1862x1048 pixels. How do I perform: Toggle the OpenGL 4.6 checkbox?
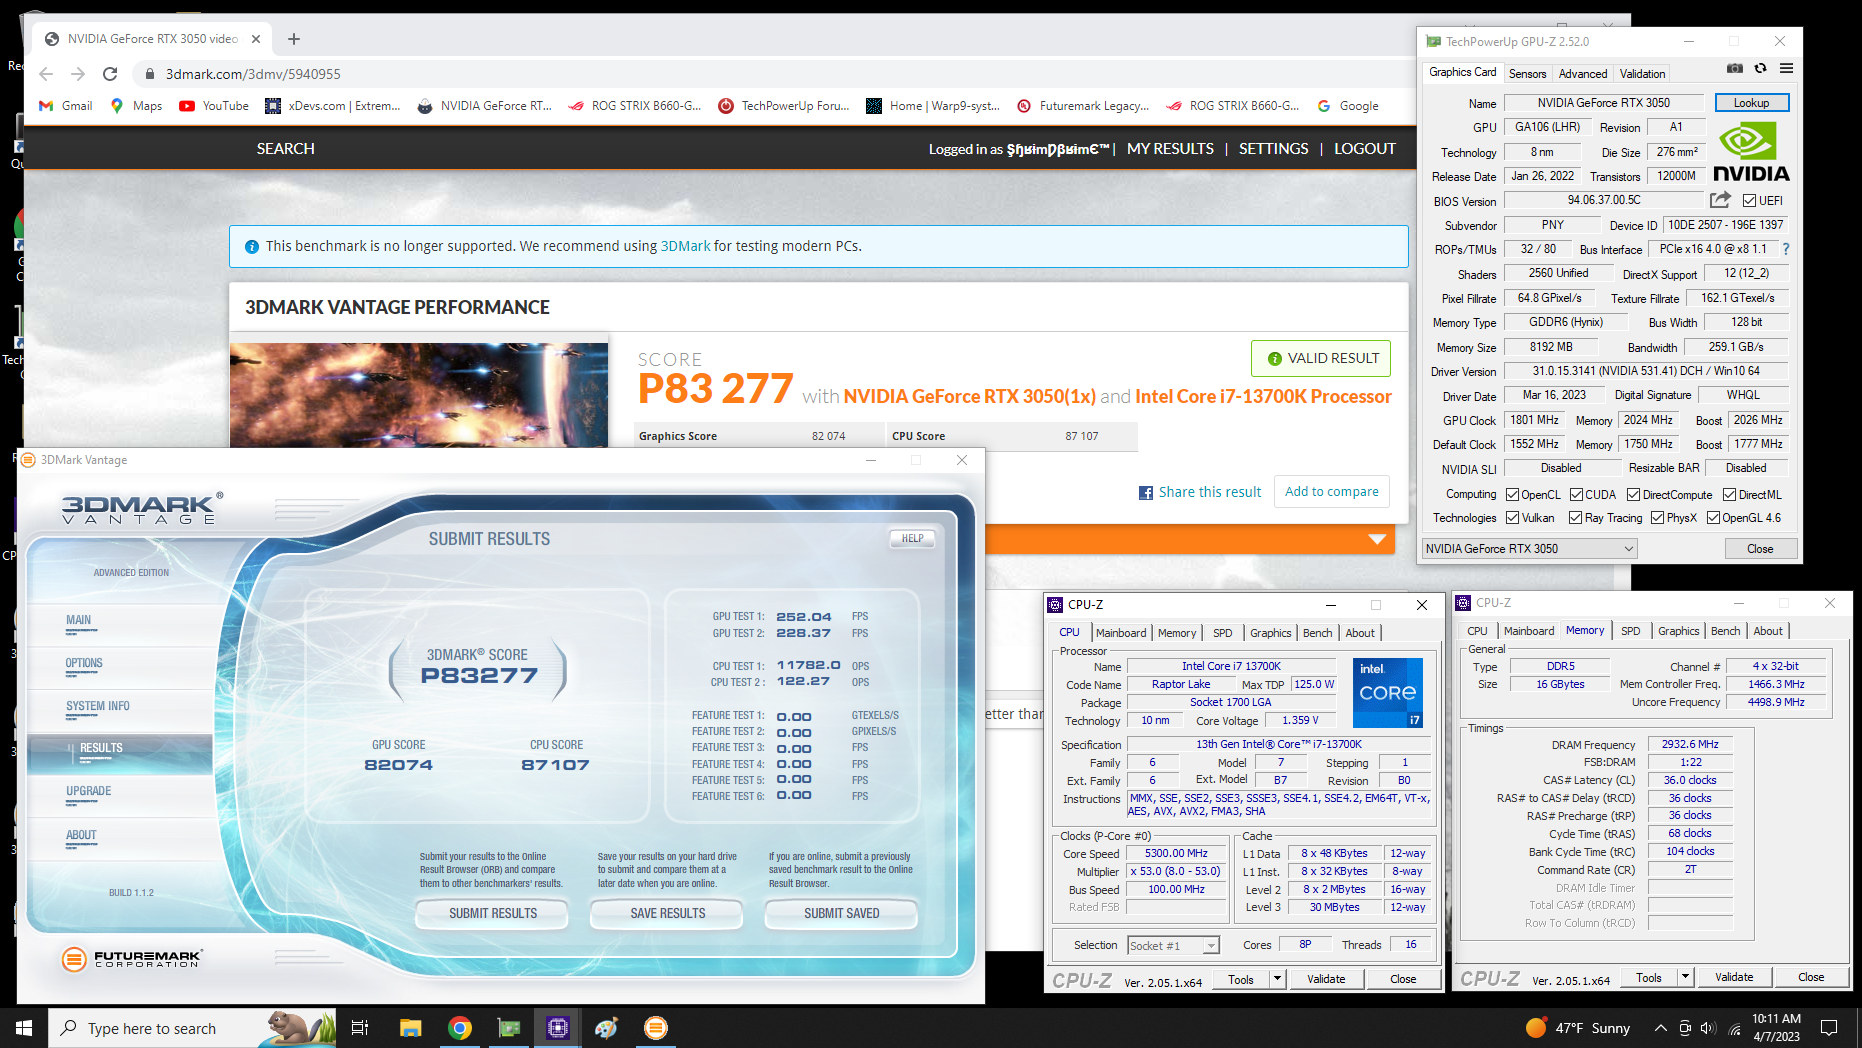pyautogui.click(x=1714, y=518)
